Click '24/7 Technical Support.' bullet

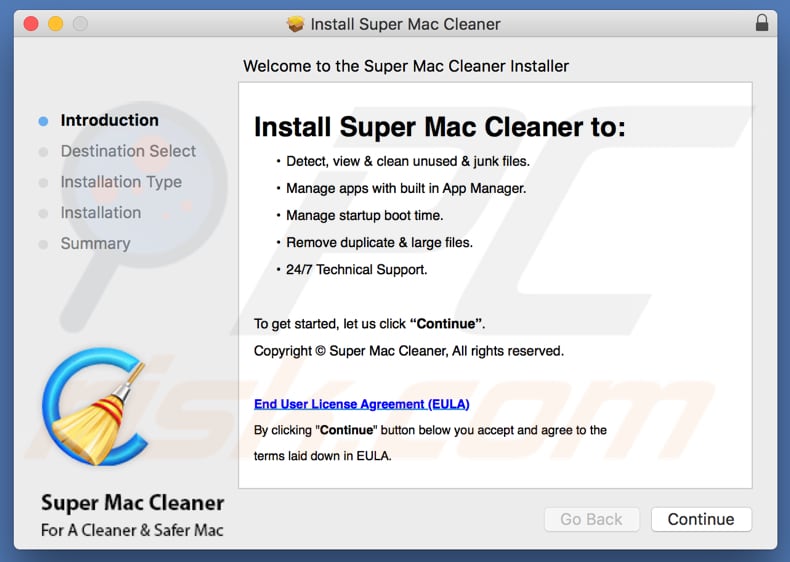[x=357, y=270]
